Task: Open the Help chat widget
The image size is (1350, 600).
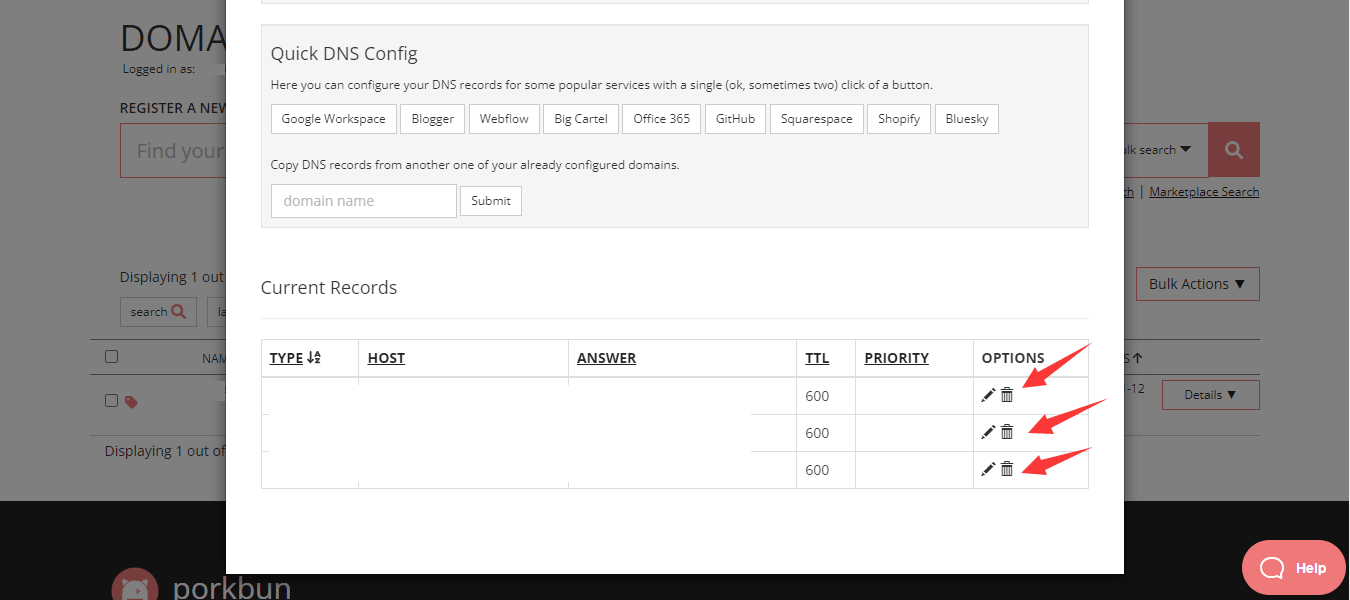Action: (1293, 568)
